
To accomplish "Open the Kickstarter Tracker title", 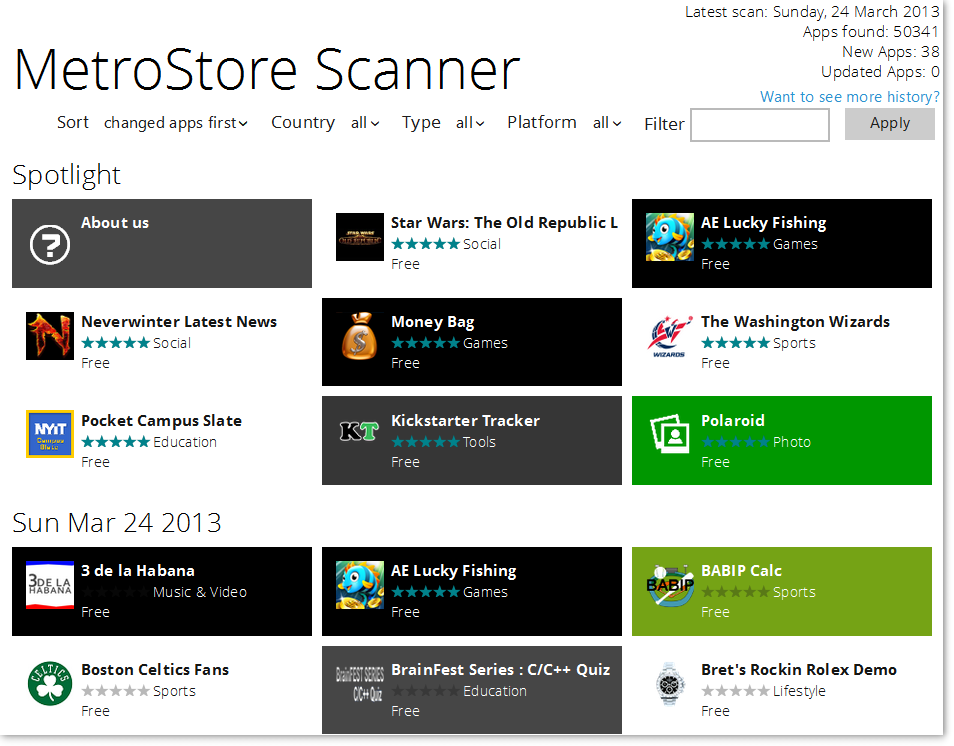I will [x=465, y=420].
